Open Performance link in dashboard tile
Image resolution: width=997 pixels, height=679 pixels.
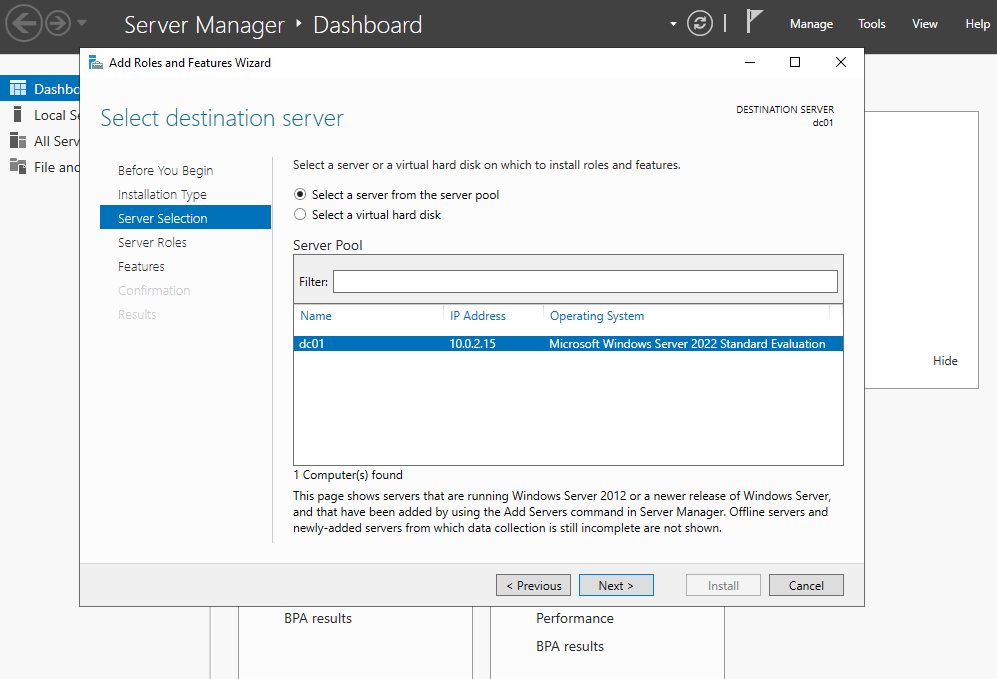click(x=575, y=618)
